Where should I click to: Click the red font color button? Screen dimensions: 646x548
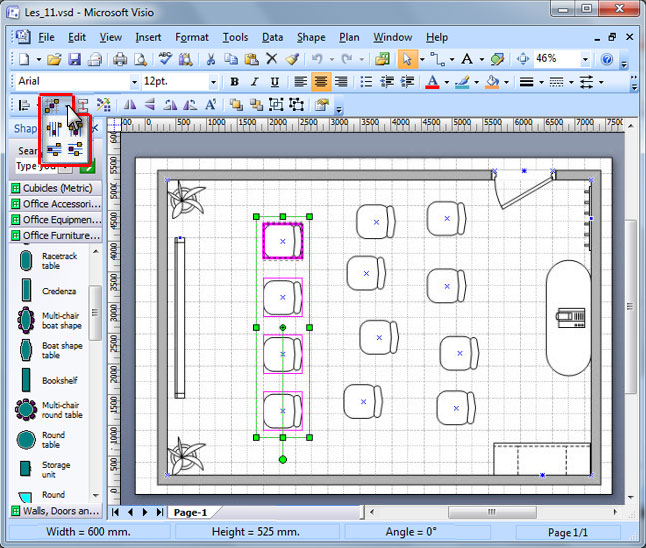[432, 82]
